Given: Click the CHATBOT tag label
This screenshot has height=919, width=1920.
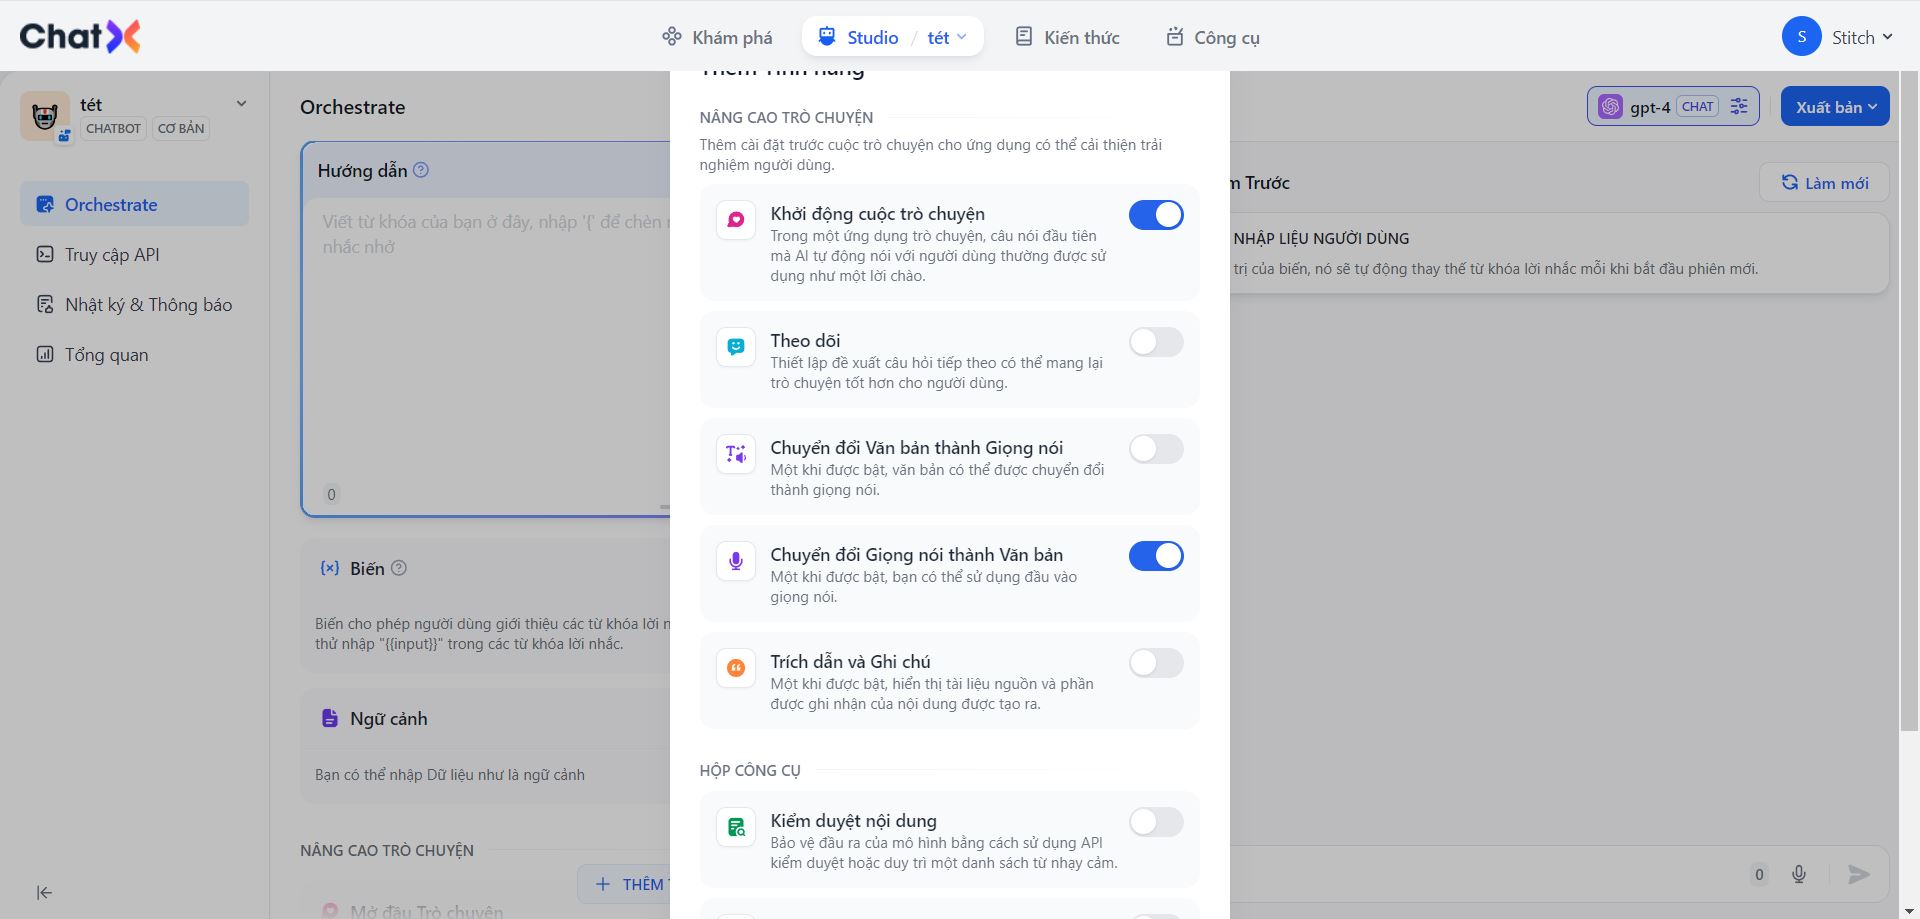Looking at the screenshot, I should pyautogui.click(x=113, y=128).
